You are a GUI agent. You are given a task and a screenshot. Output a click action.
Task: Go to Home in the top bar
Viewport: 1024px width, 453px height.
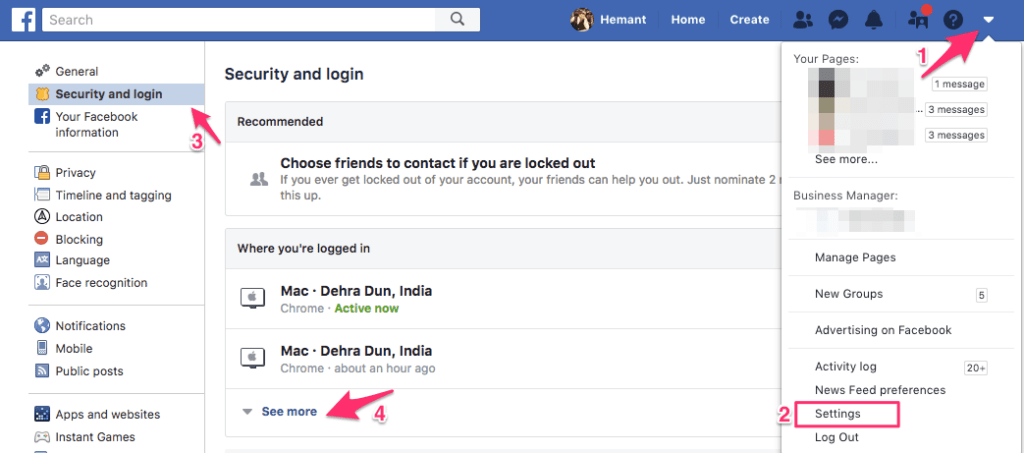(x=688, y=20)
